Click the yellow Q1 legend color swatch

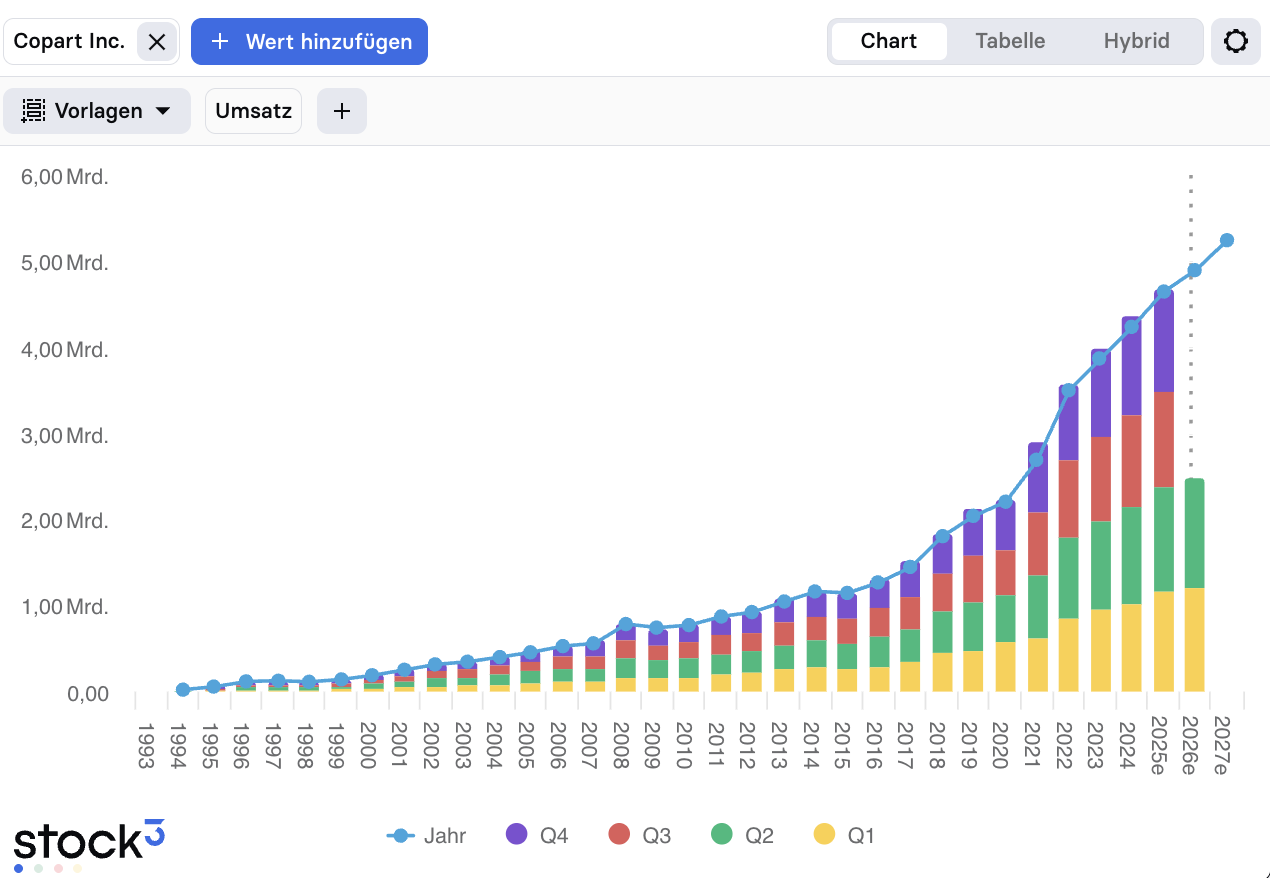pos(824,835)
